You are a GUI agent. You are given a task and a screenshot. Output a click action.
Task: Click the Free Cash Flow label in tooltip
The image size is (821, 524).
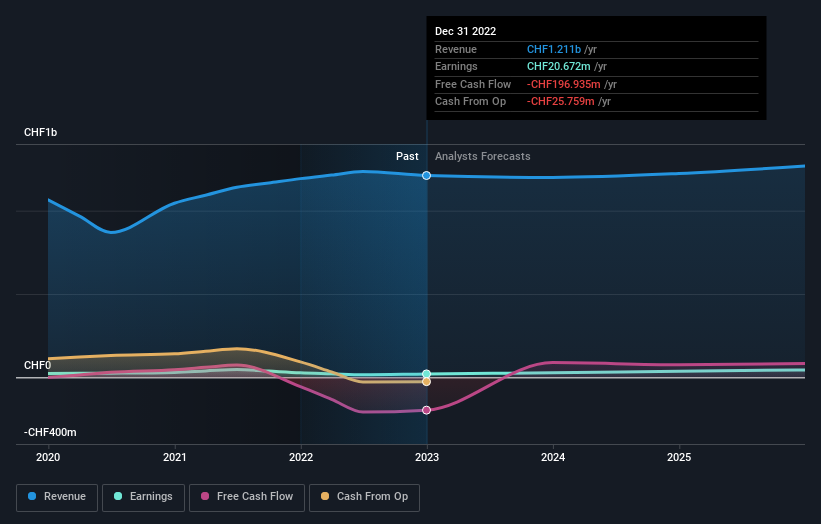click(x=473, y=84)
